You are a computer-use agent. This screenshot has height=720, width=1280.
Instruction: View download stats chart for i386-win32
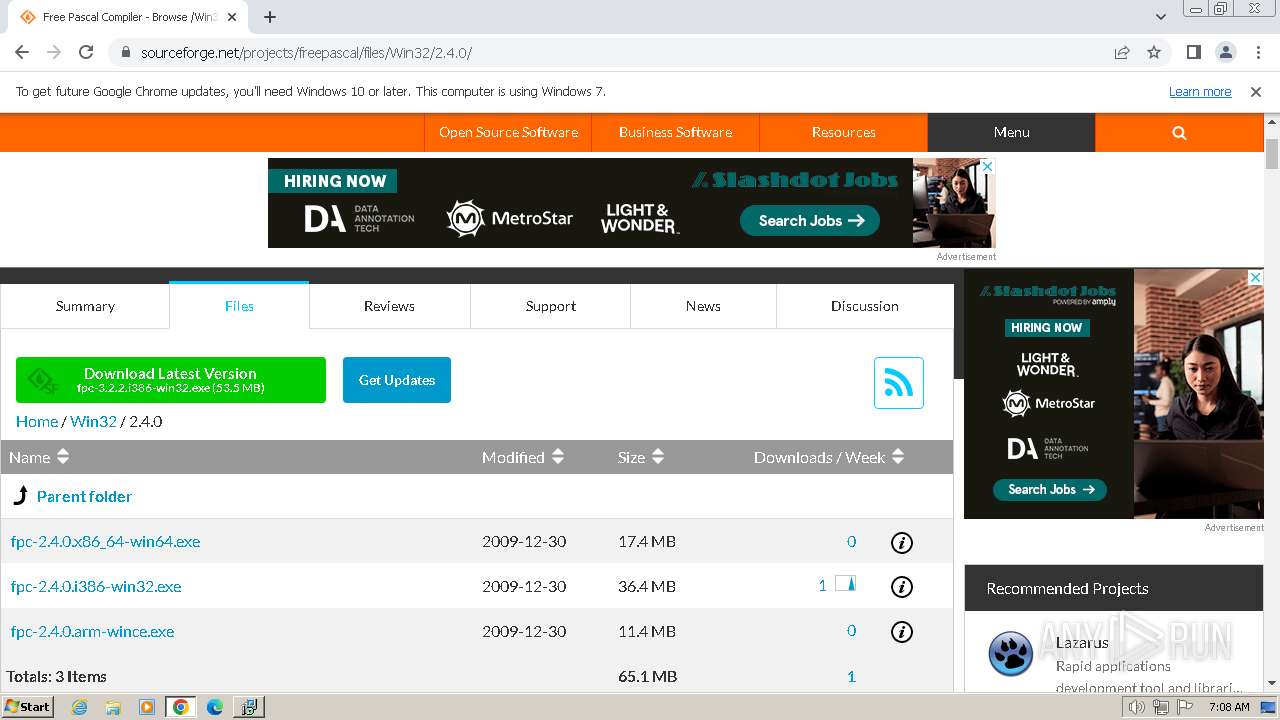[x=845, y=584]
